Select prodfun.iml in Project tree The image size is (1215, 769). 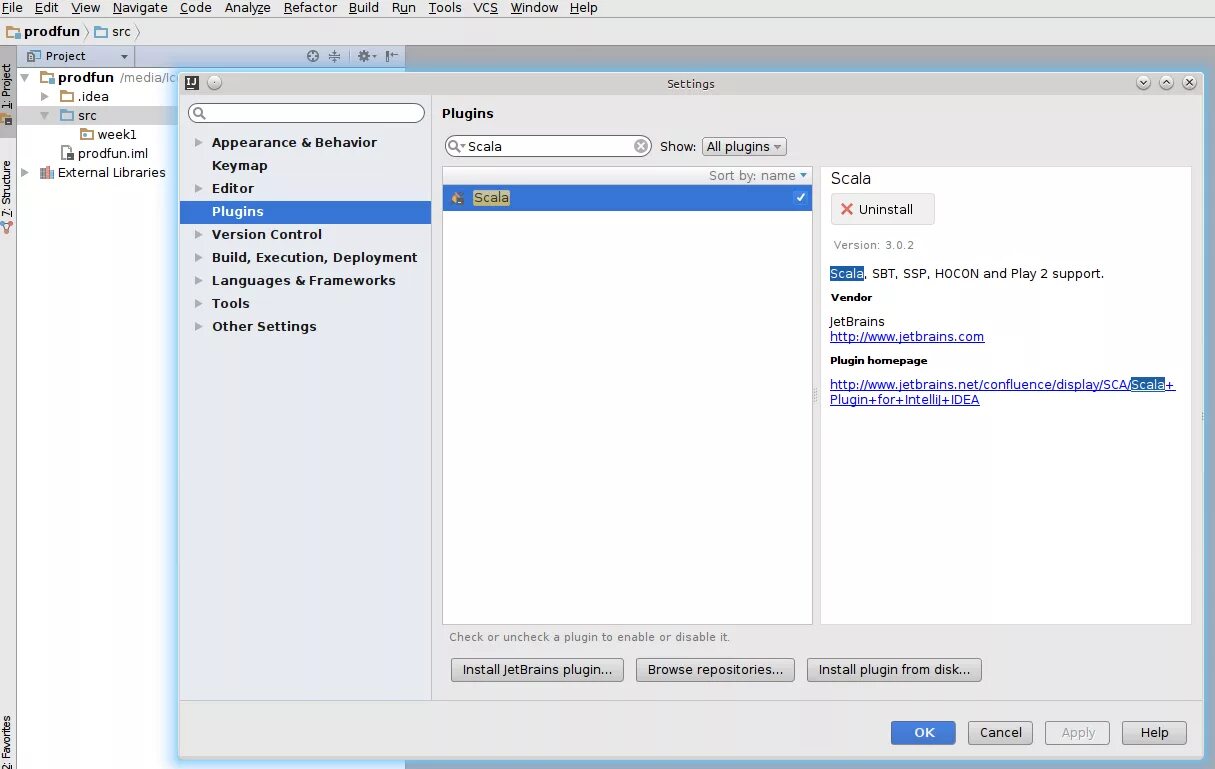click(x=112, y=153)
